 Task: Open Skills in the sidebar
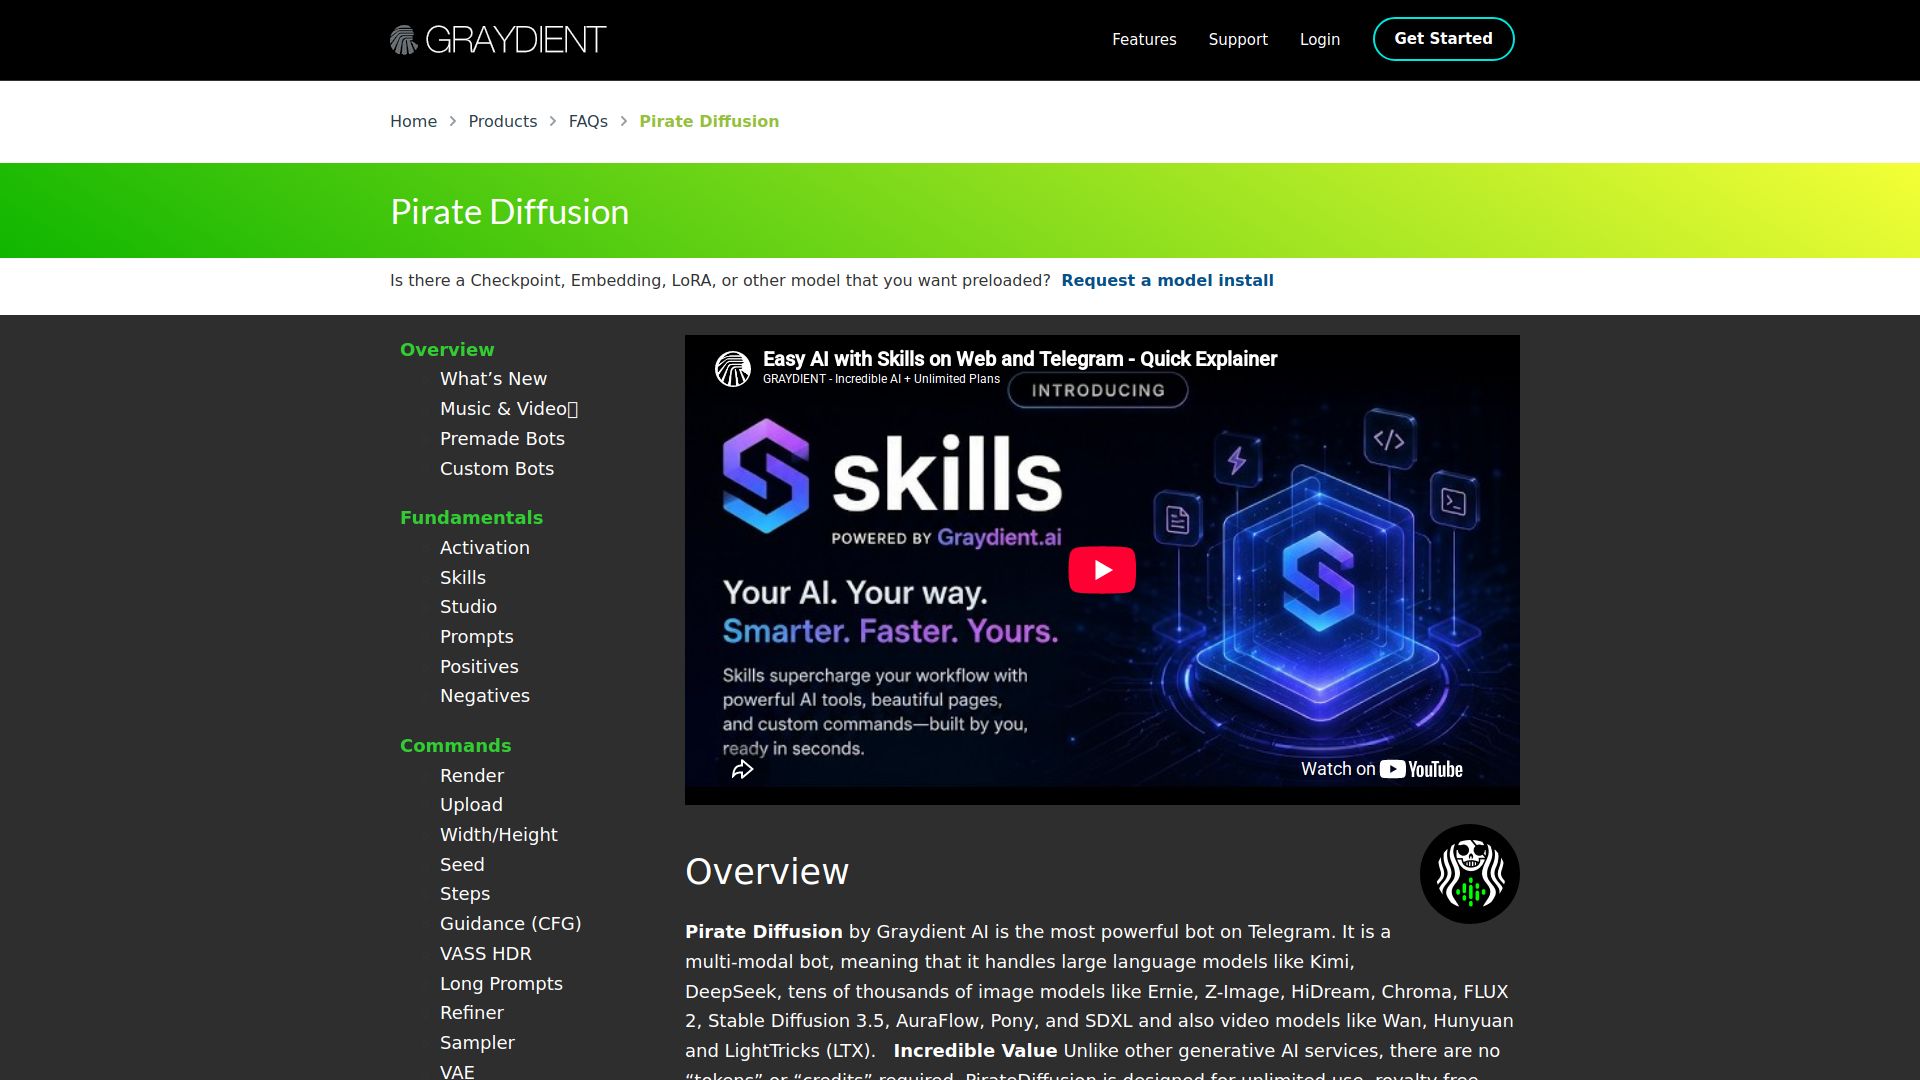click(x=463, y=578)
